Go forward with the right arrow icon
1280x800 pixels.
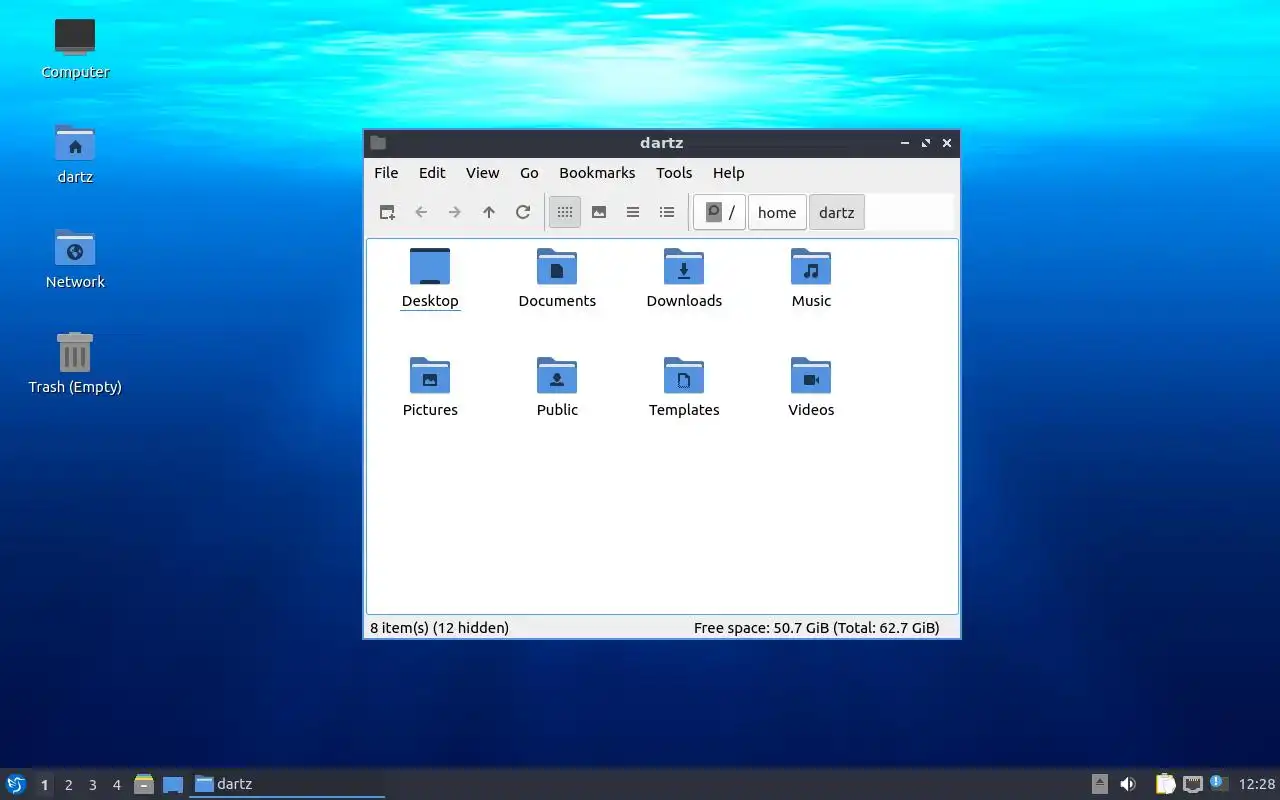pyautogui.click(x=455, y=212)
